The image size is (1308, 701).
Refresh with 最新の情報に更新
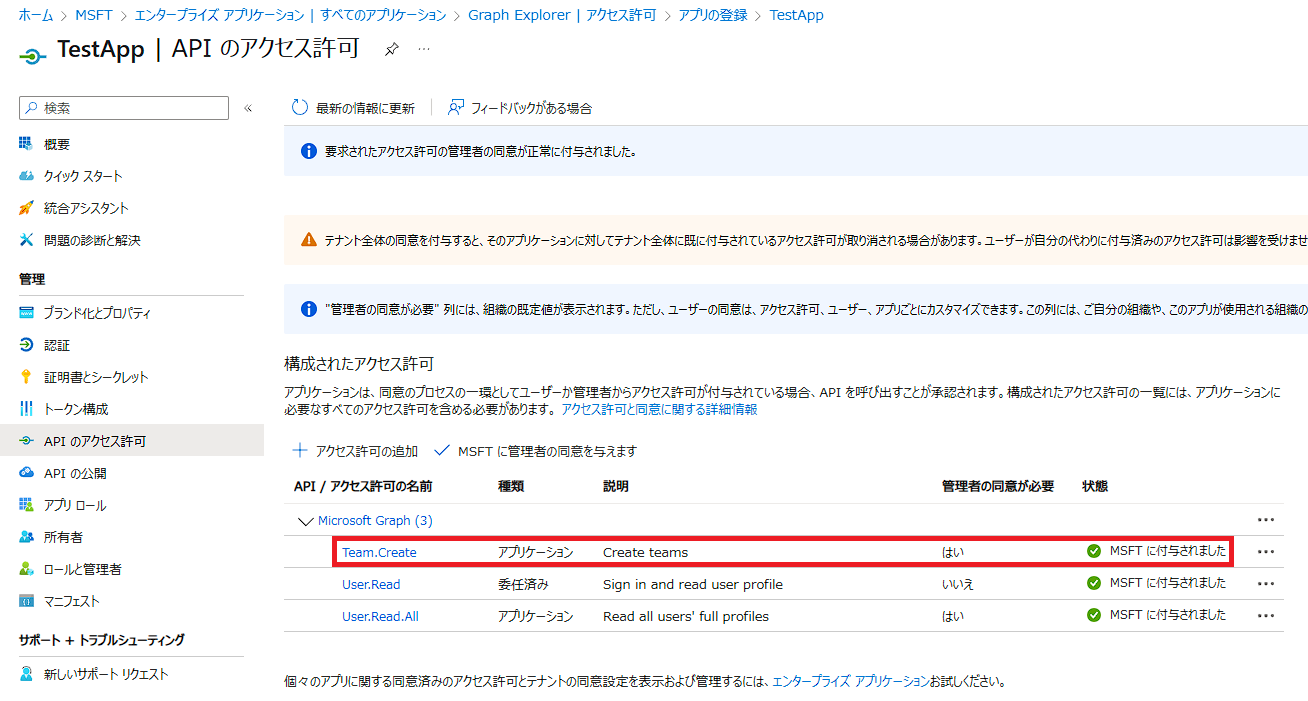(352, 107)
